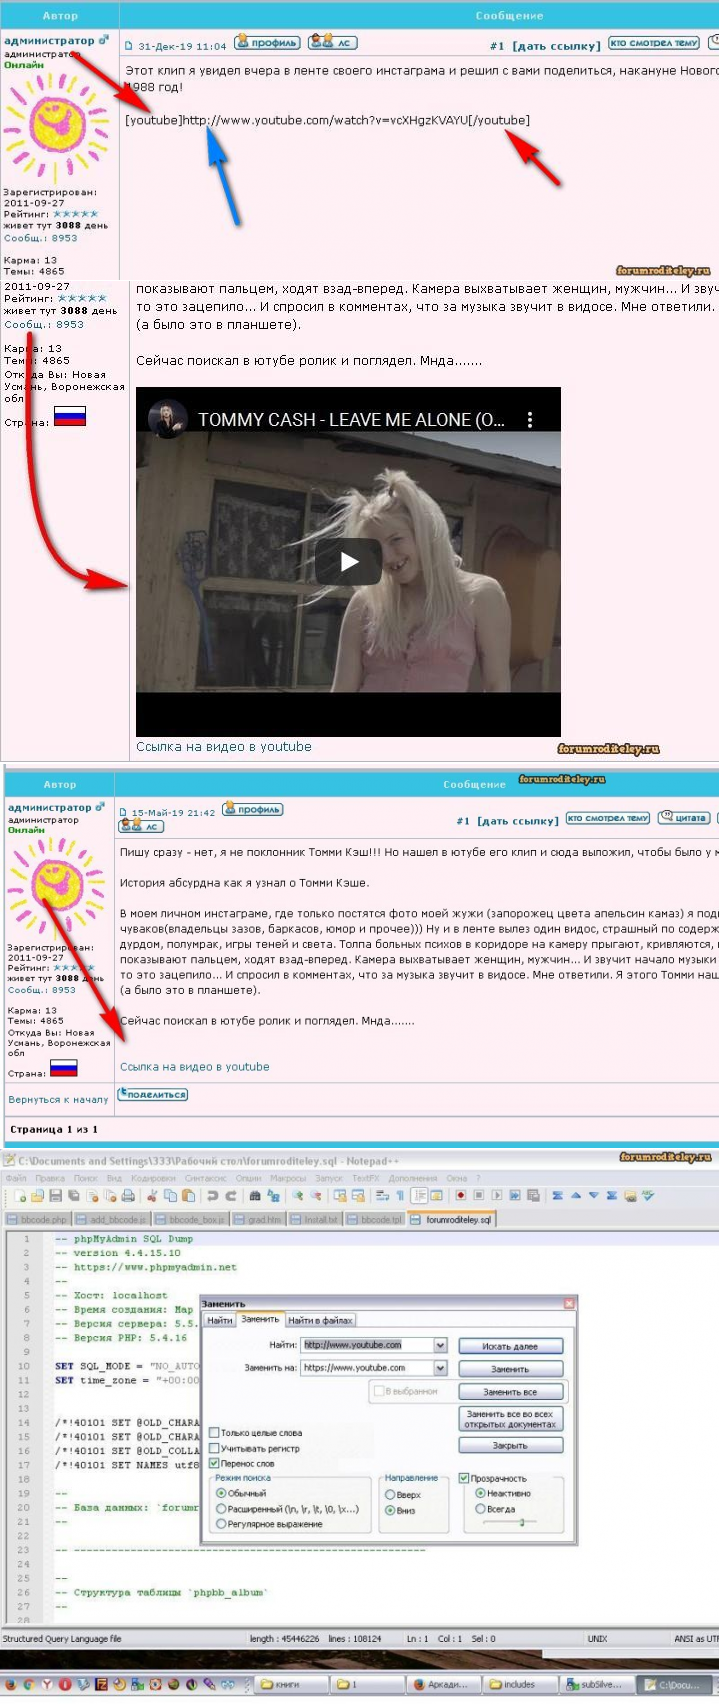Screen dimensions: 719x1704
Task: Click the ЛС button in 31-Дек-19 post
Action: [x=332, y=42]
